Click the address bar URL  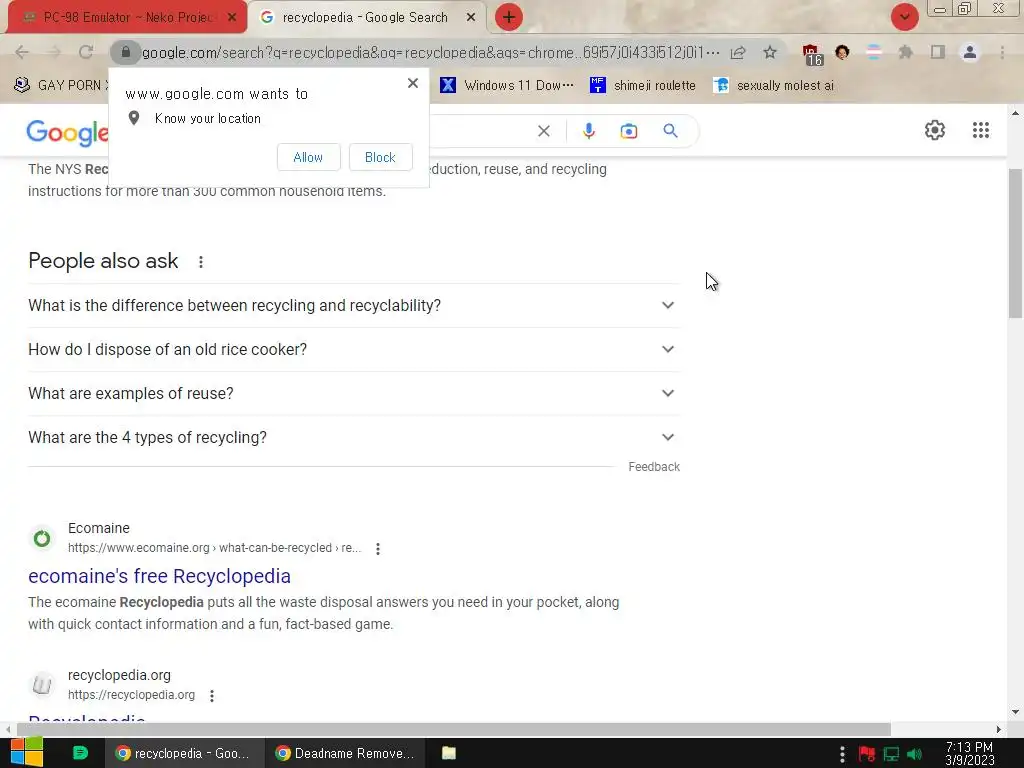pos(430,52)
